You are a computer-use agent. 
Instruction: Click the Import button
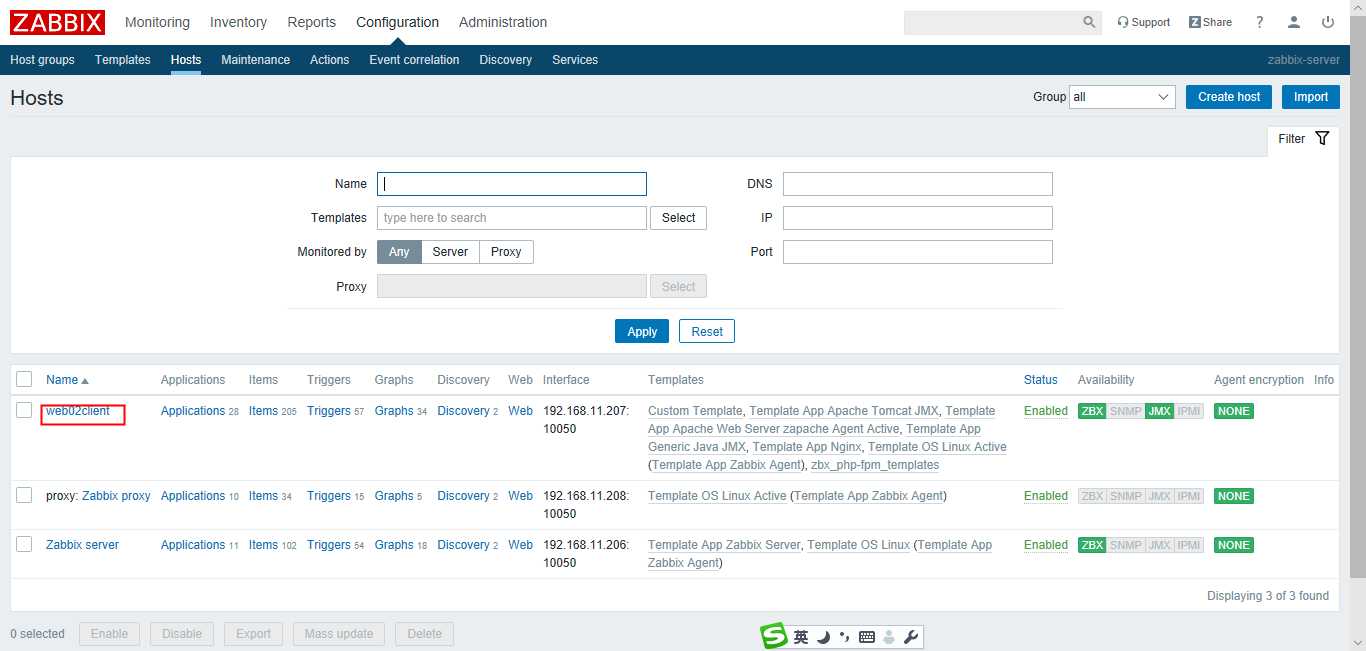(1310, 97)
